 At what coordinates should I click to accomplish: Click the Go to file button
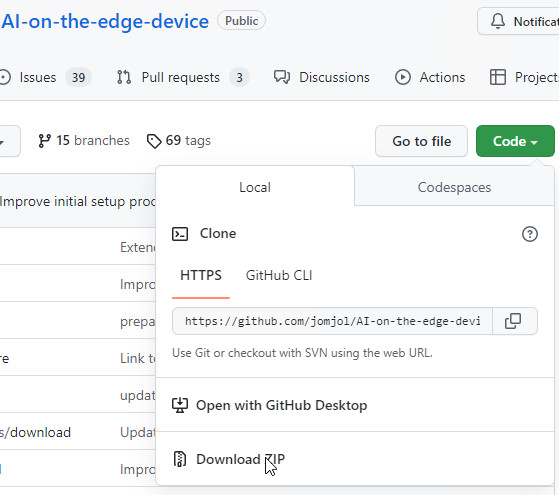[421, 141]
